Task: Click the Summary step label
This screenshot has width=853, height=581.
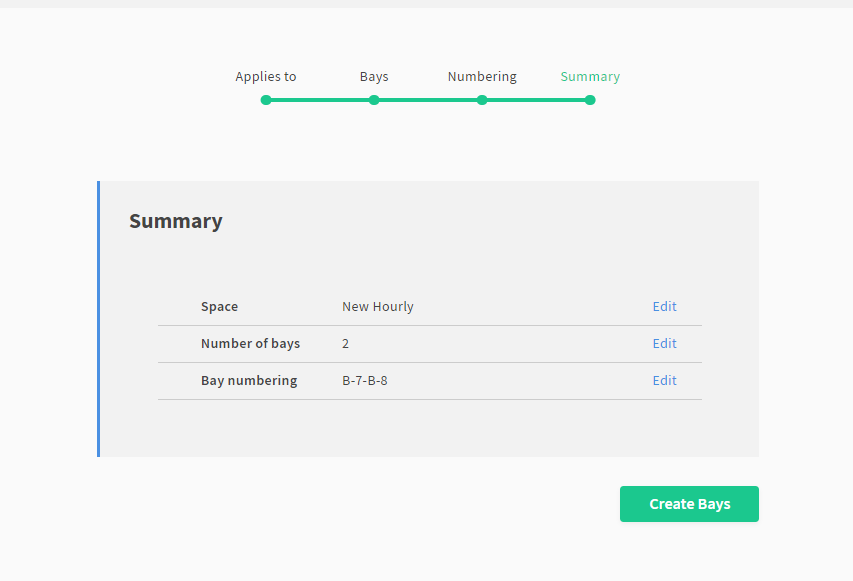Action: [590, 77]
